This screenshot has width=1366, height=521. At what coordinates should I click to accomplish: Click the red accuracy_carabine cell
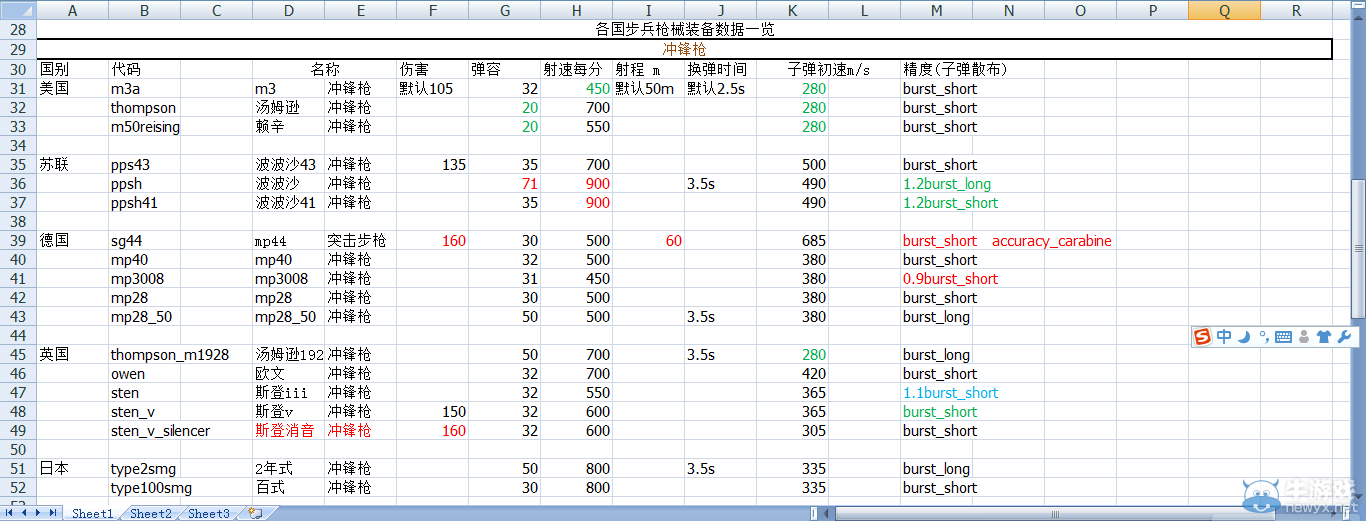pos(1052,241)
